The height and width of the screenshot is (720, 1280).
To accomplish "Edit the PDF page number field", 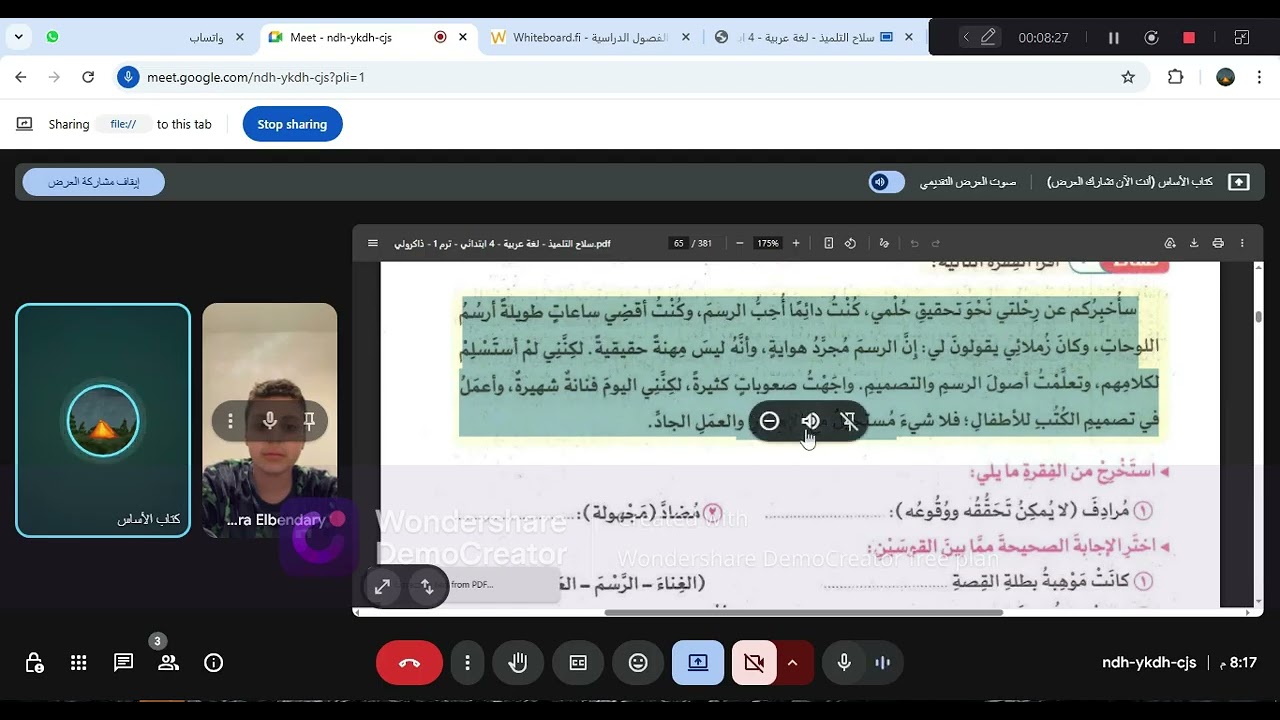I will [679, 243].
